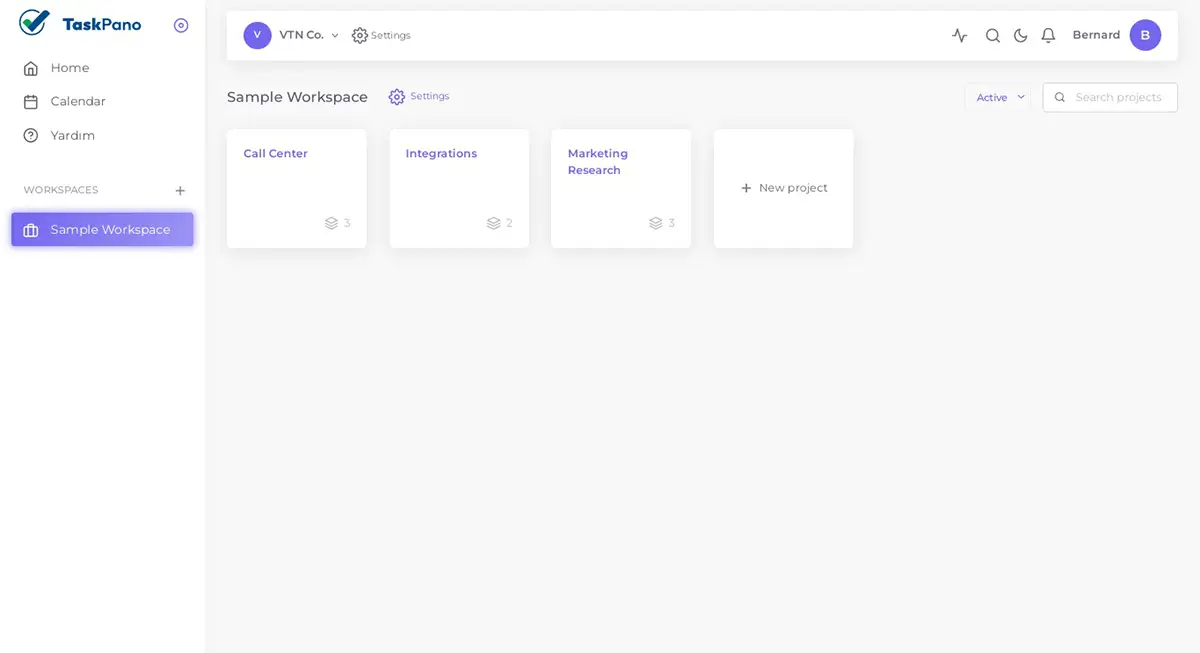Click the Home house icon
The image size is (1200, 653).
31,68
